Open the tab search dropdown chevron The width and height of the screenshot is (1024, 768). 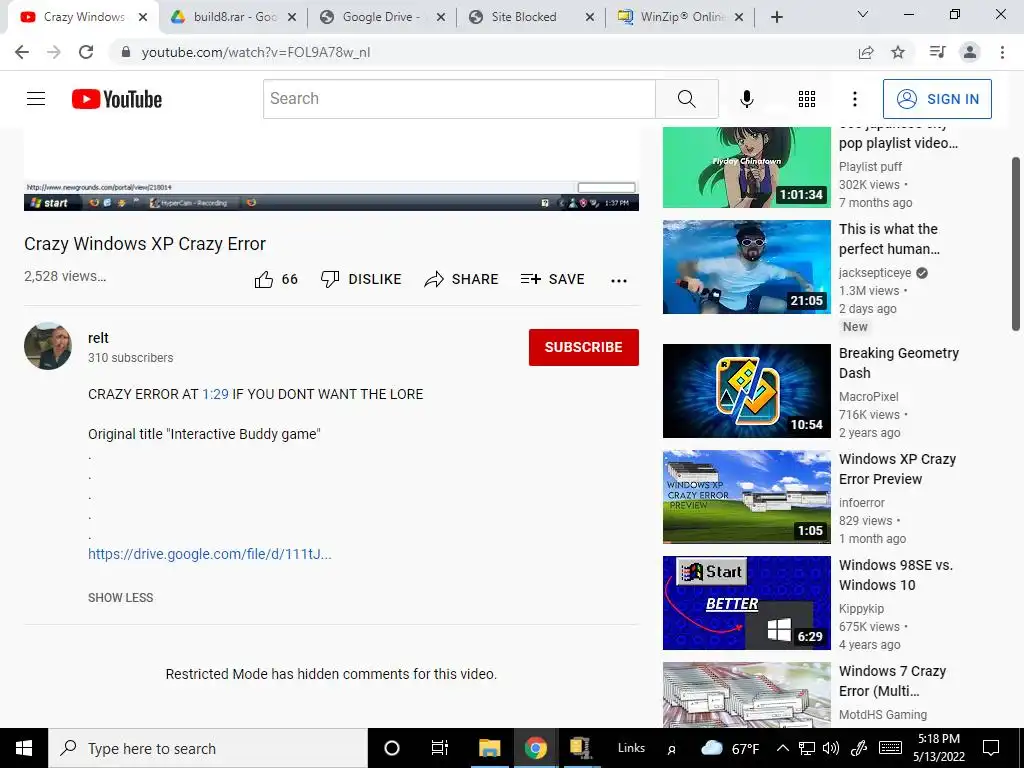[862, 14]
